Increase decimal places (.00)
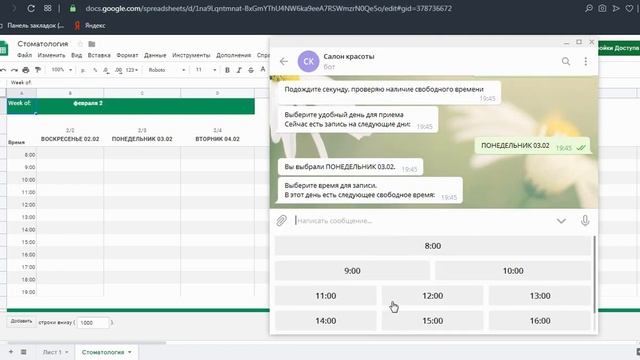The width and height of the screenshot is (640, 360). point(118,70)
